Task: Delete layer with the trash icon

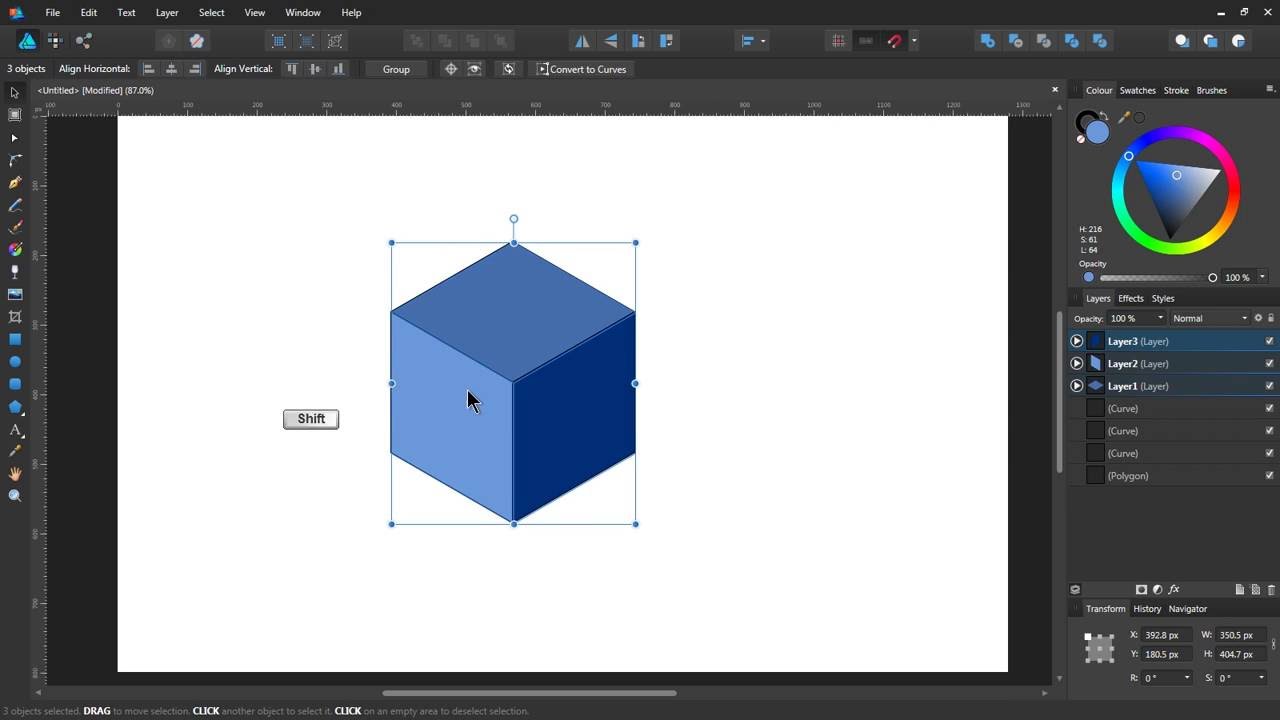Action: point(1271,590)
